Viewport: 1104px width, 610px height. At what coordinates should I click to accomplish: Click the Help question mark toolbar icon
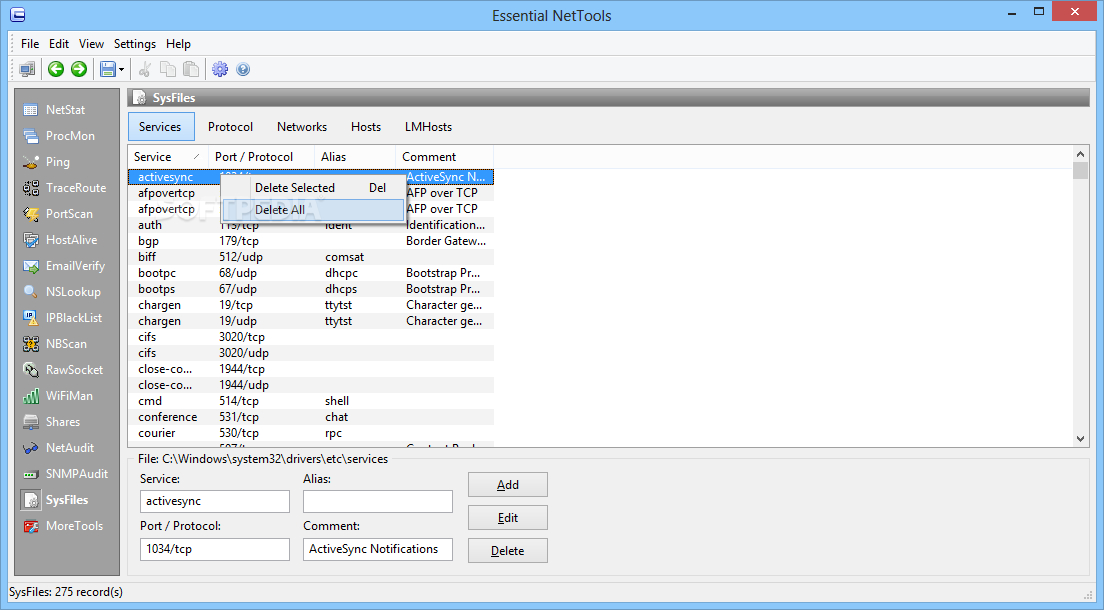(x=243, y=69)
